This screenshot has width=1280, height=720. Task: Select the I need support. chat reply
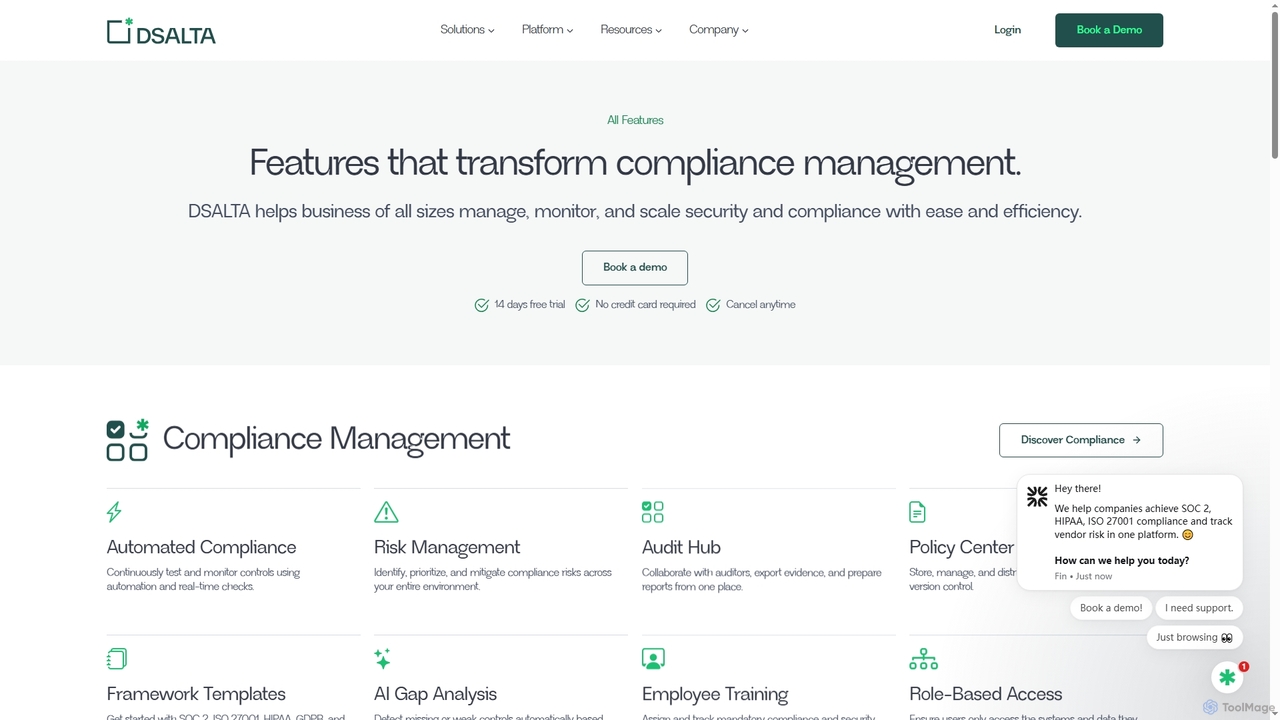click(1199, 608)
